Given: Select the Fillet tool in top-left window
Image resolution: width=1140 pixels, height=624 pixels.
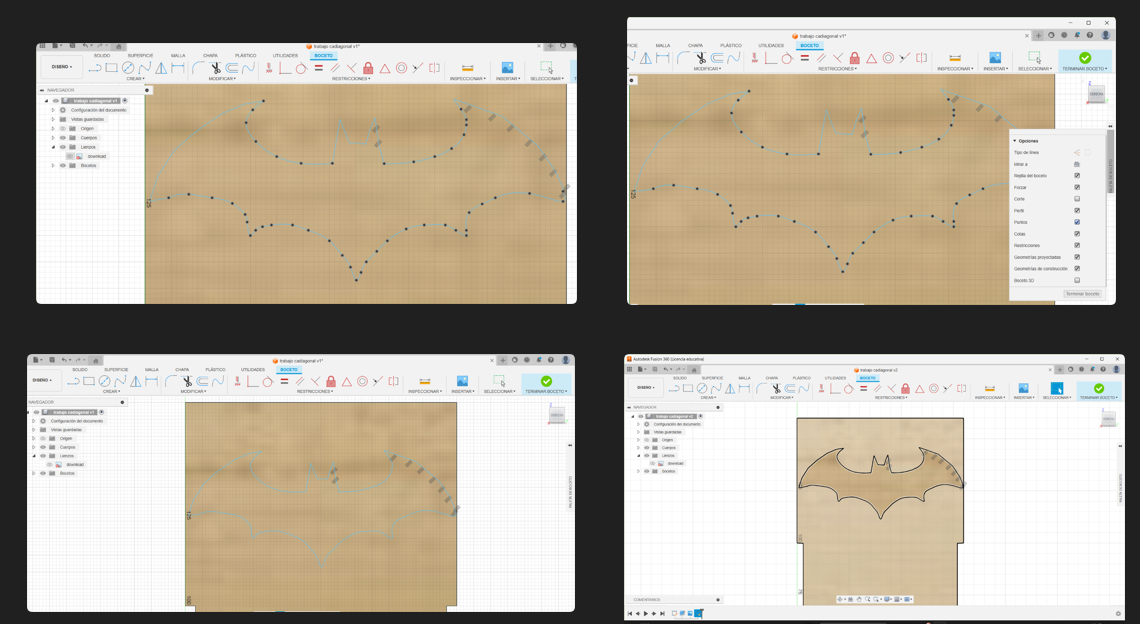Looking at the screenshot, I should [198, 68].
